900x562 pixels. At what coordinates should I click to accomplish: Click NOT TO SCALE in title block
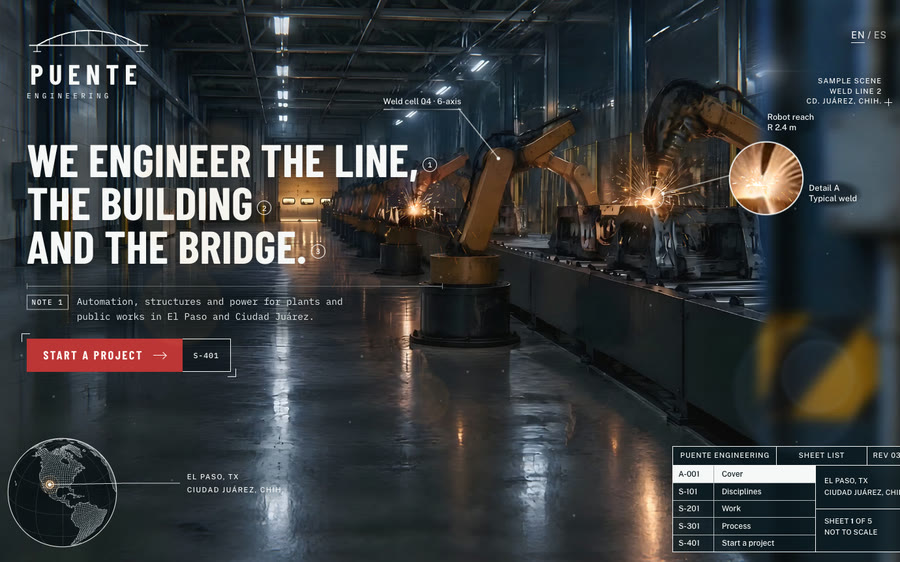click(x=851, y=532)
